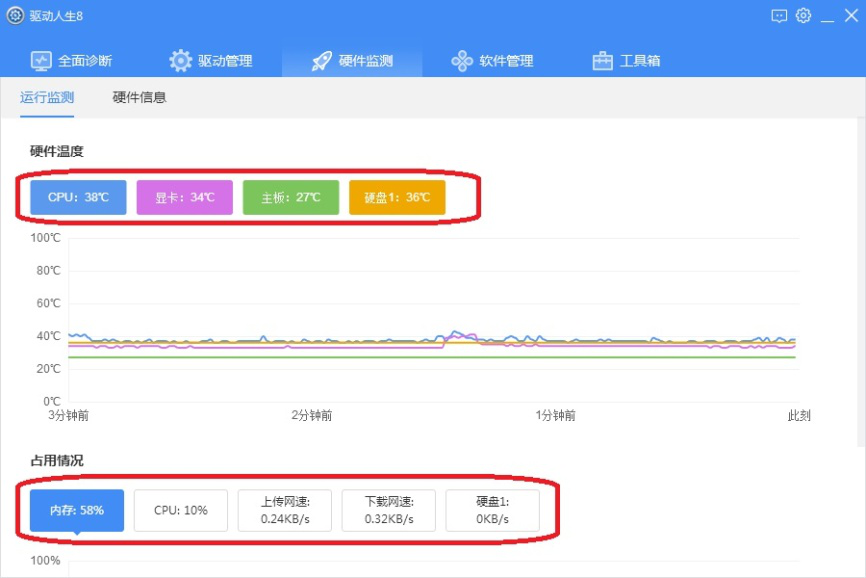Viewport: 866px width, 578px height.
Task: Open the settings gear in title bar
Action: click(802, 14)
